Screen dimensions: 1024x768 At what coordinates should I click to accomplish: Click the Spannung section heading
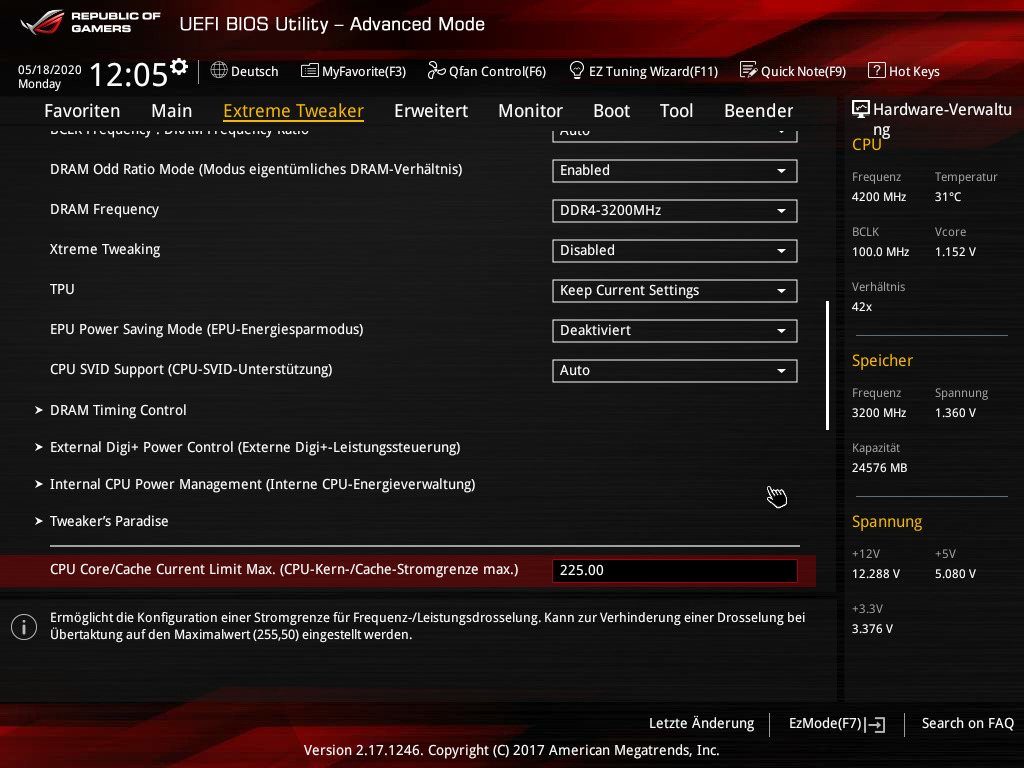887,522
